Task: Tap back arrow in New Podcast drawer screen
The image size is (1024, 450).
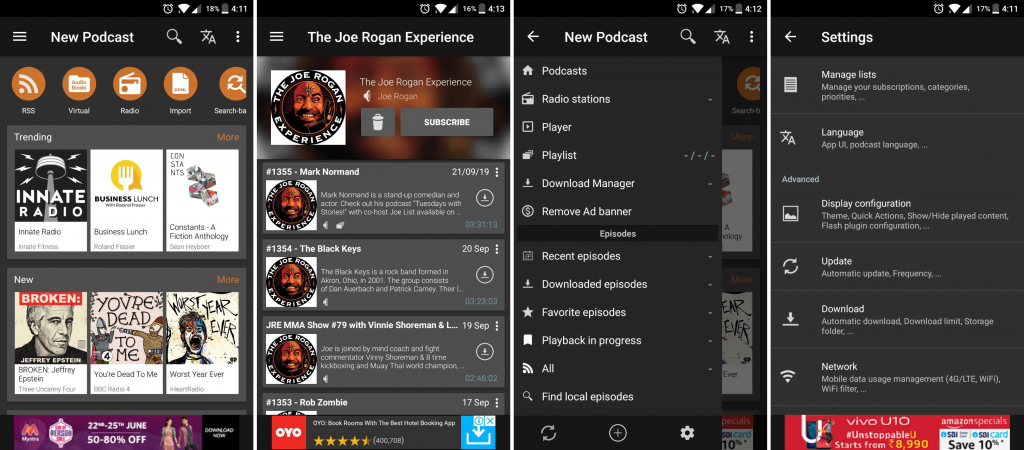Action: tap(533, 37)
